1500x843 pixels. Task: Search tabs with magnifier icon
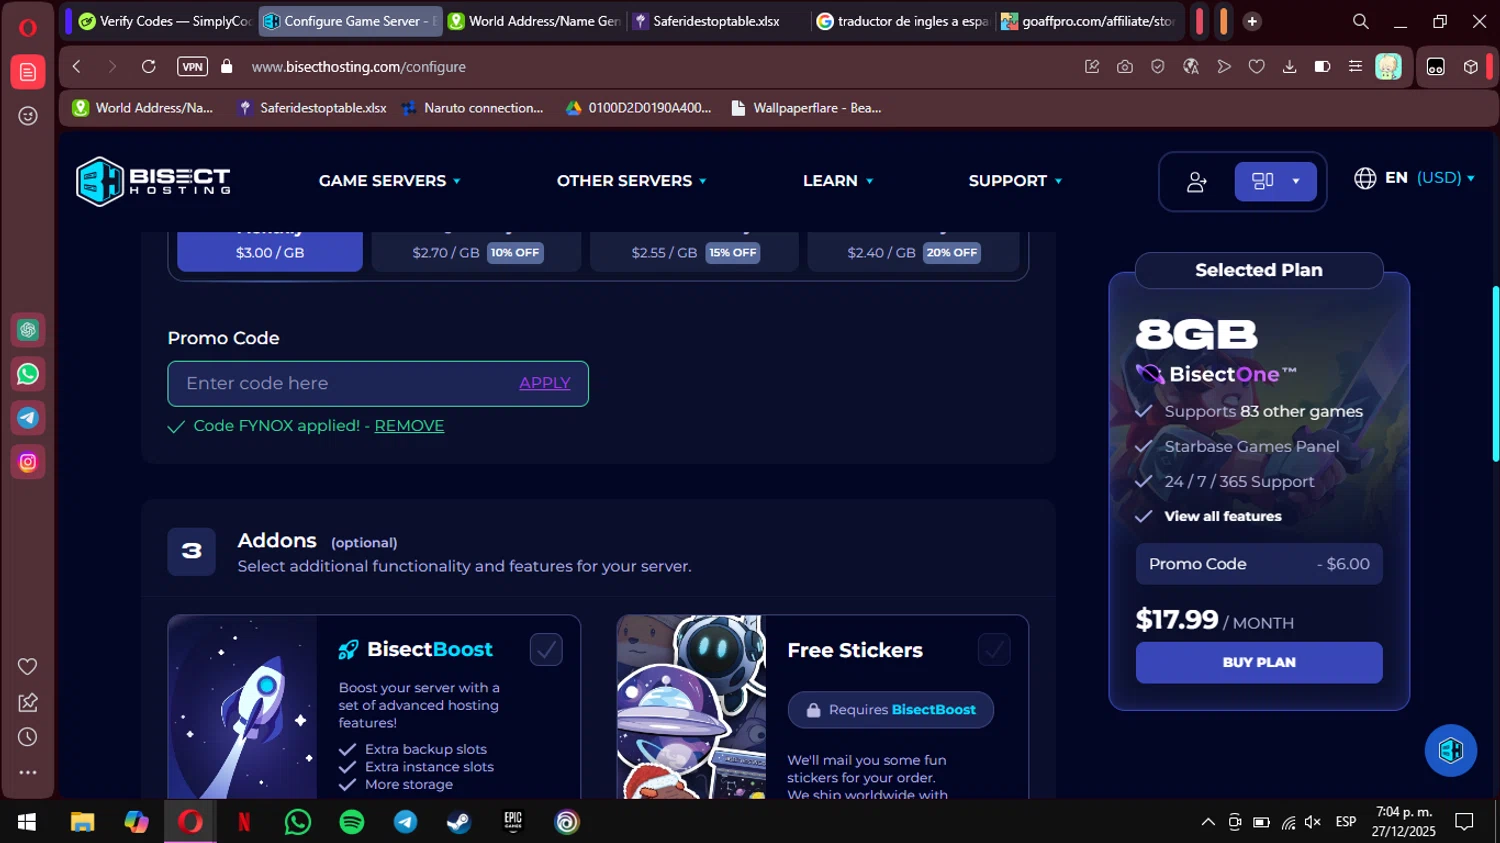1361,21
